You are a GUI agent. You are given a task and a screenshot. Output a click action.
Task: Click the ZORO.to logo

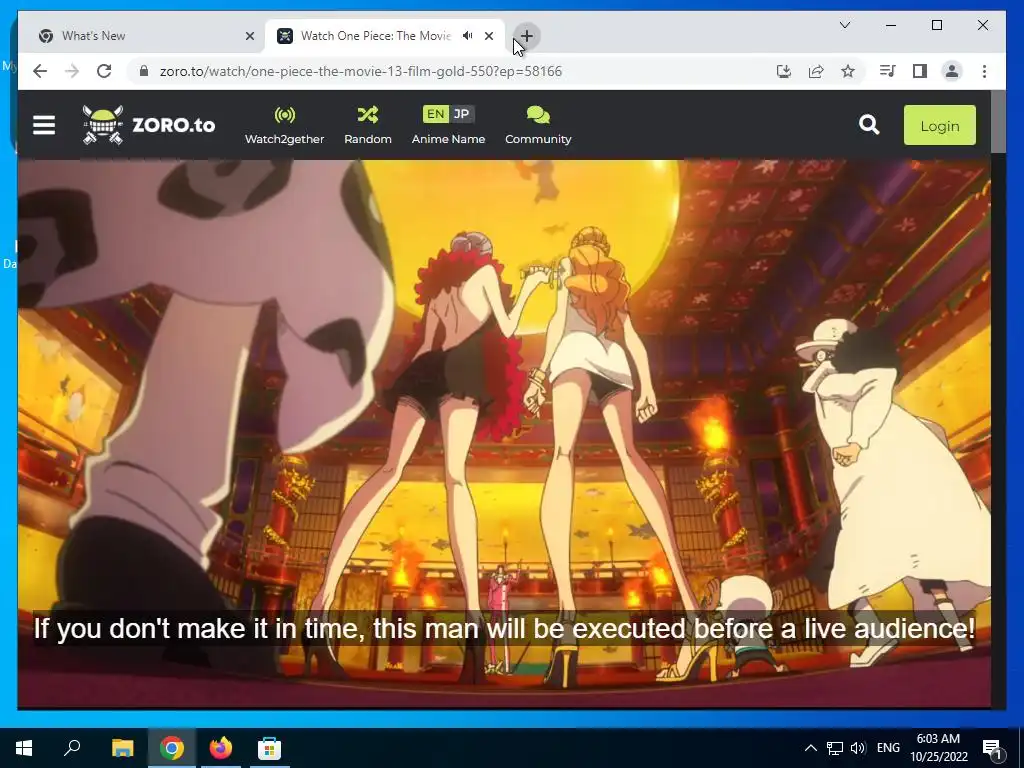click(149, 125)
